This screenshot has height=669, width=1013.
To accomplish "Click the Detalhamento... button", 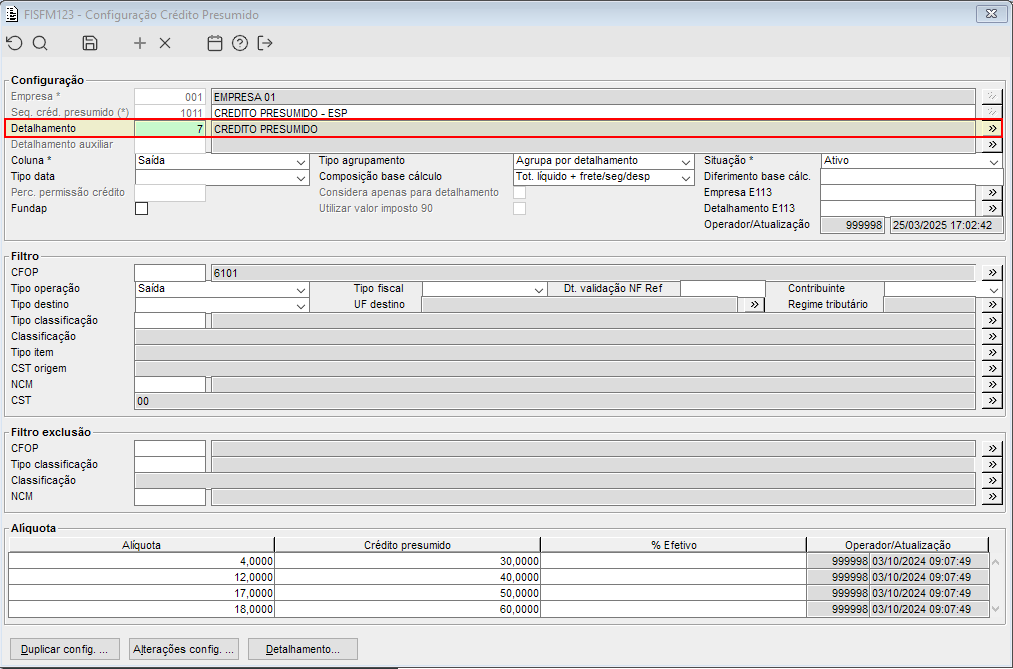I will point(303,649).
